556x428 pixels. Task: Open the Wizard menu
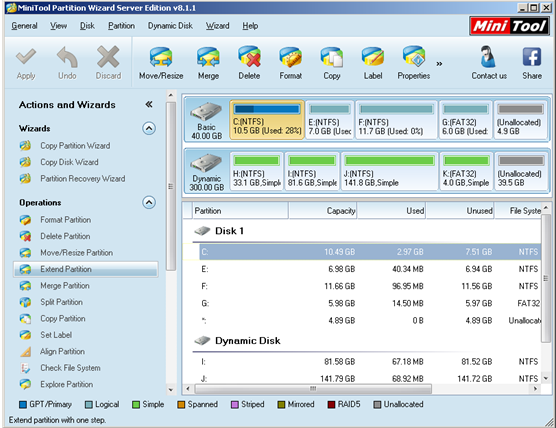(217, 26)
